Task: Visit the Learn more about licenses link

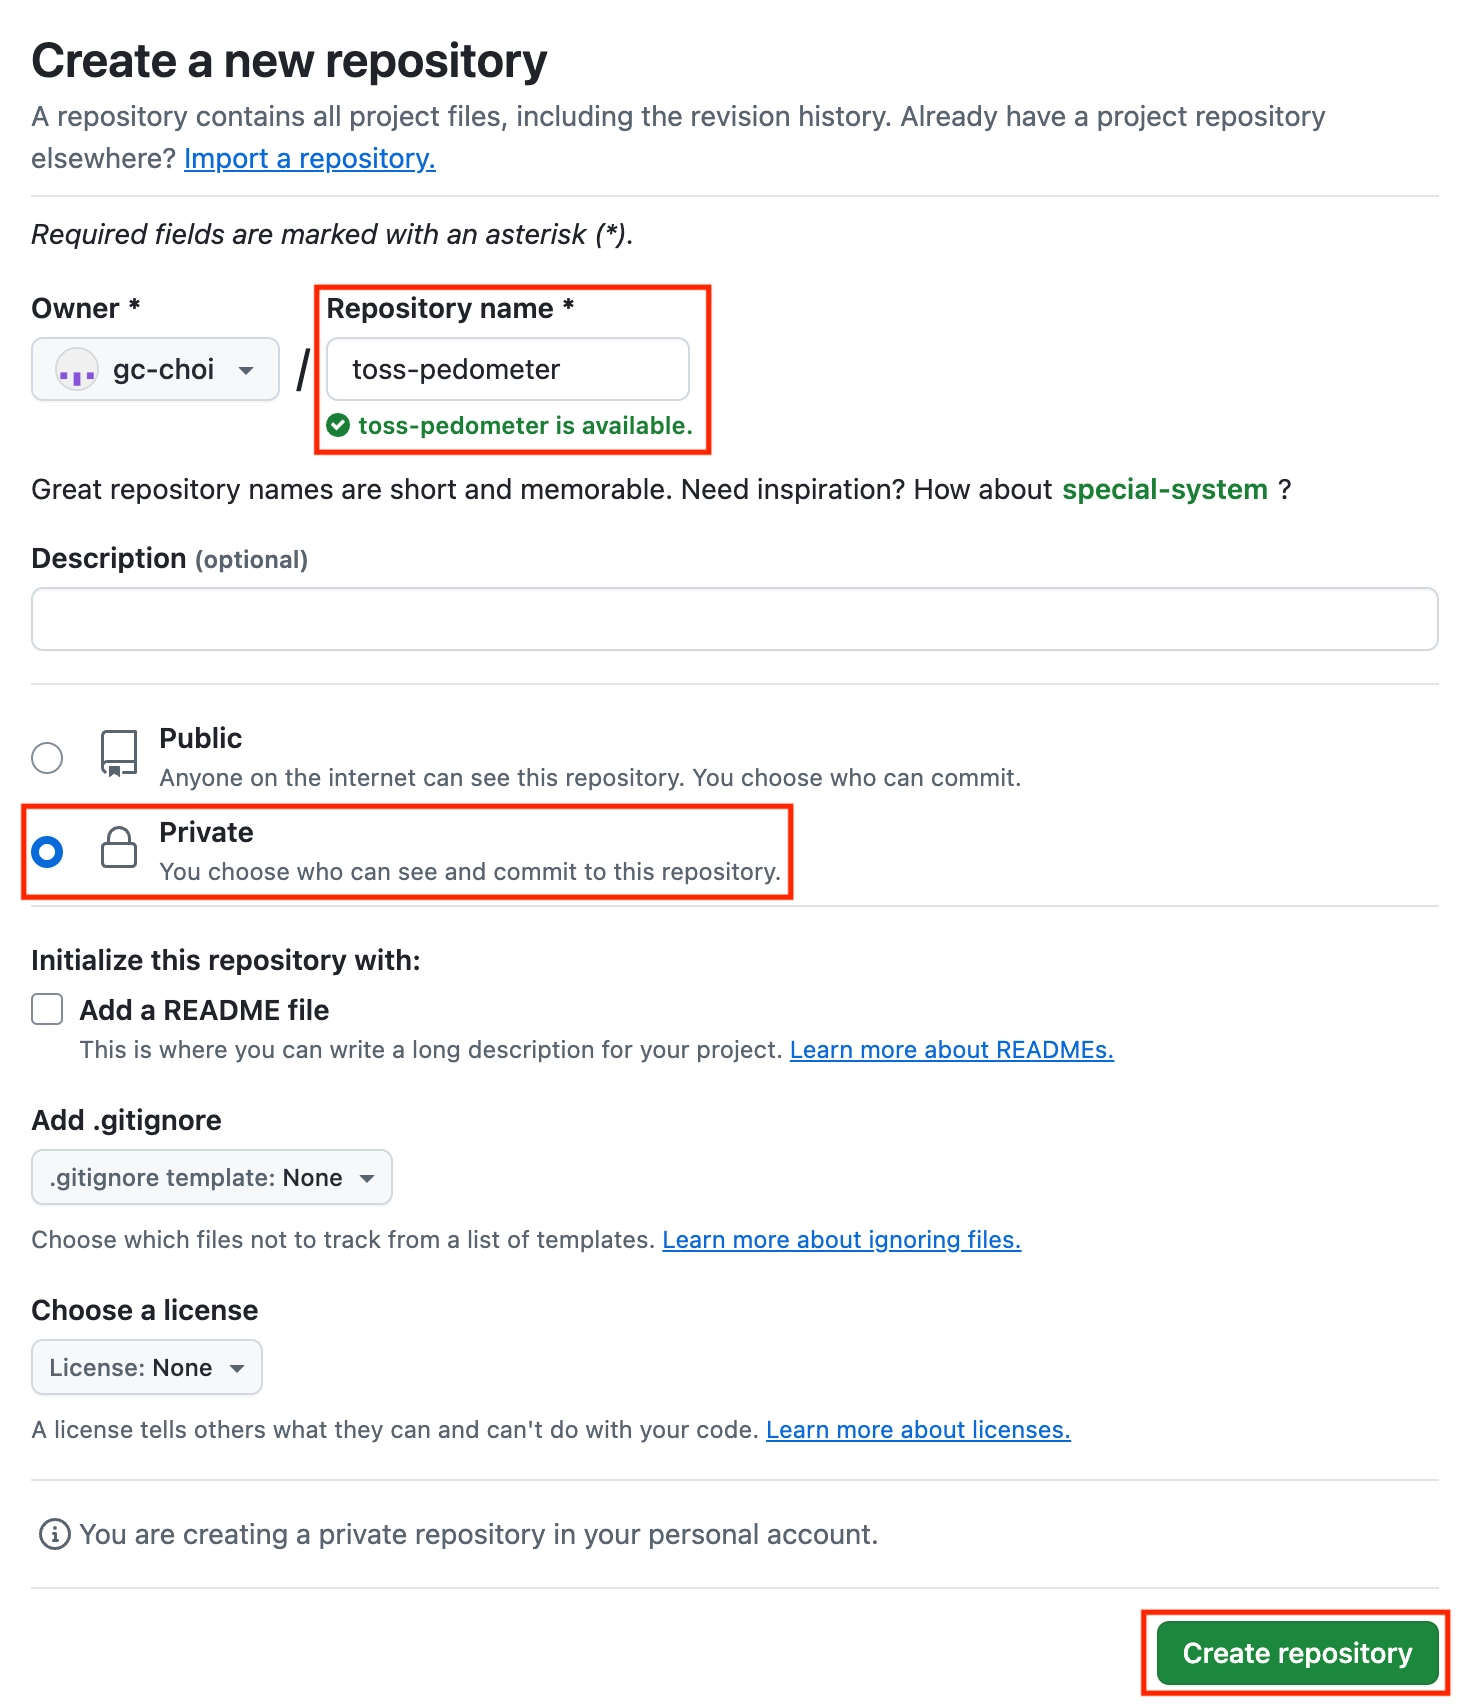Action: (918, 1430)
